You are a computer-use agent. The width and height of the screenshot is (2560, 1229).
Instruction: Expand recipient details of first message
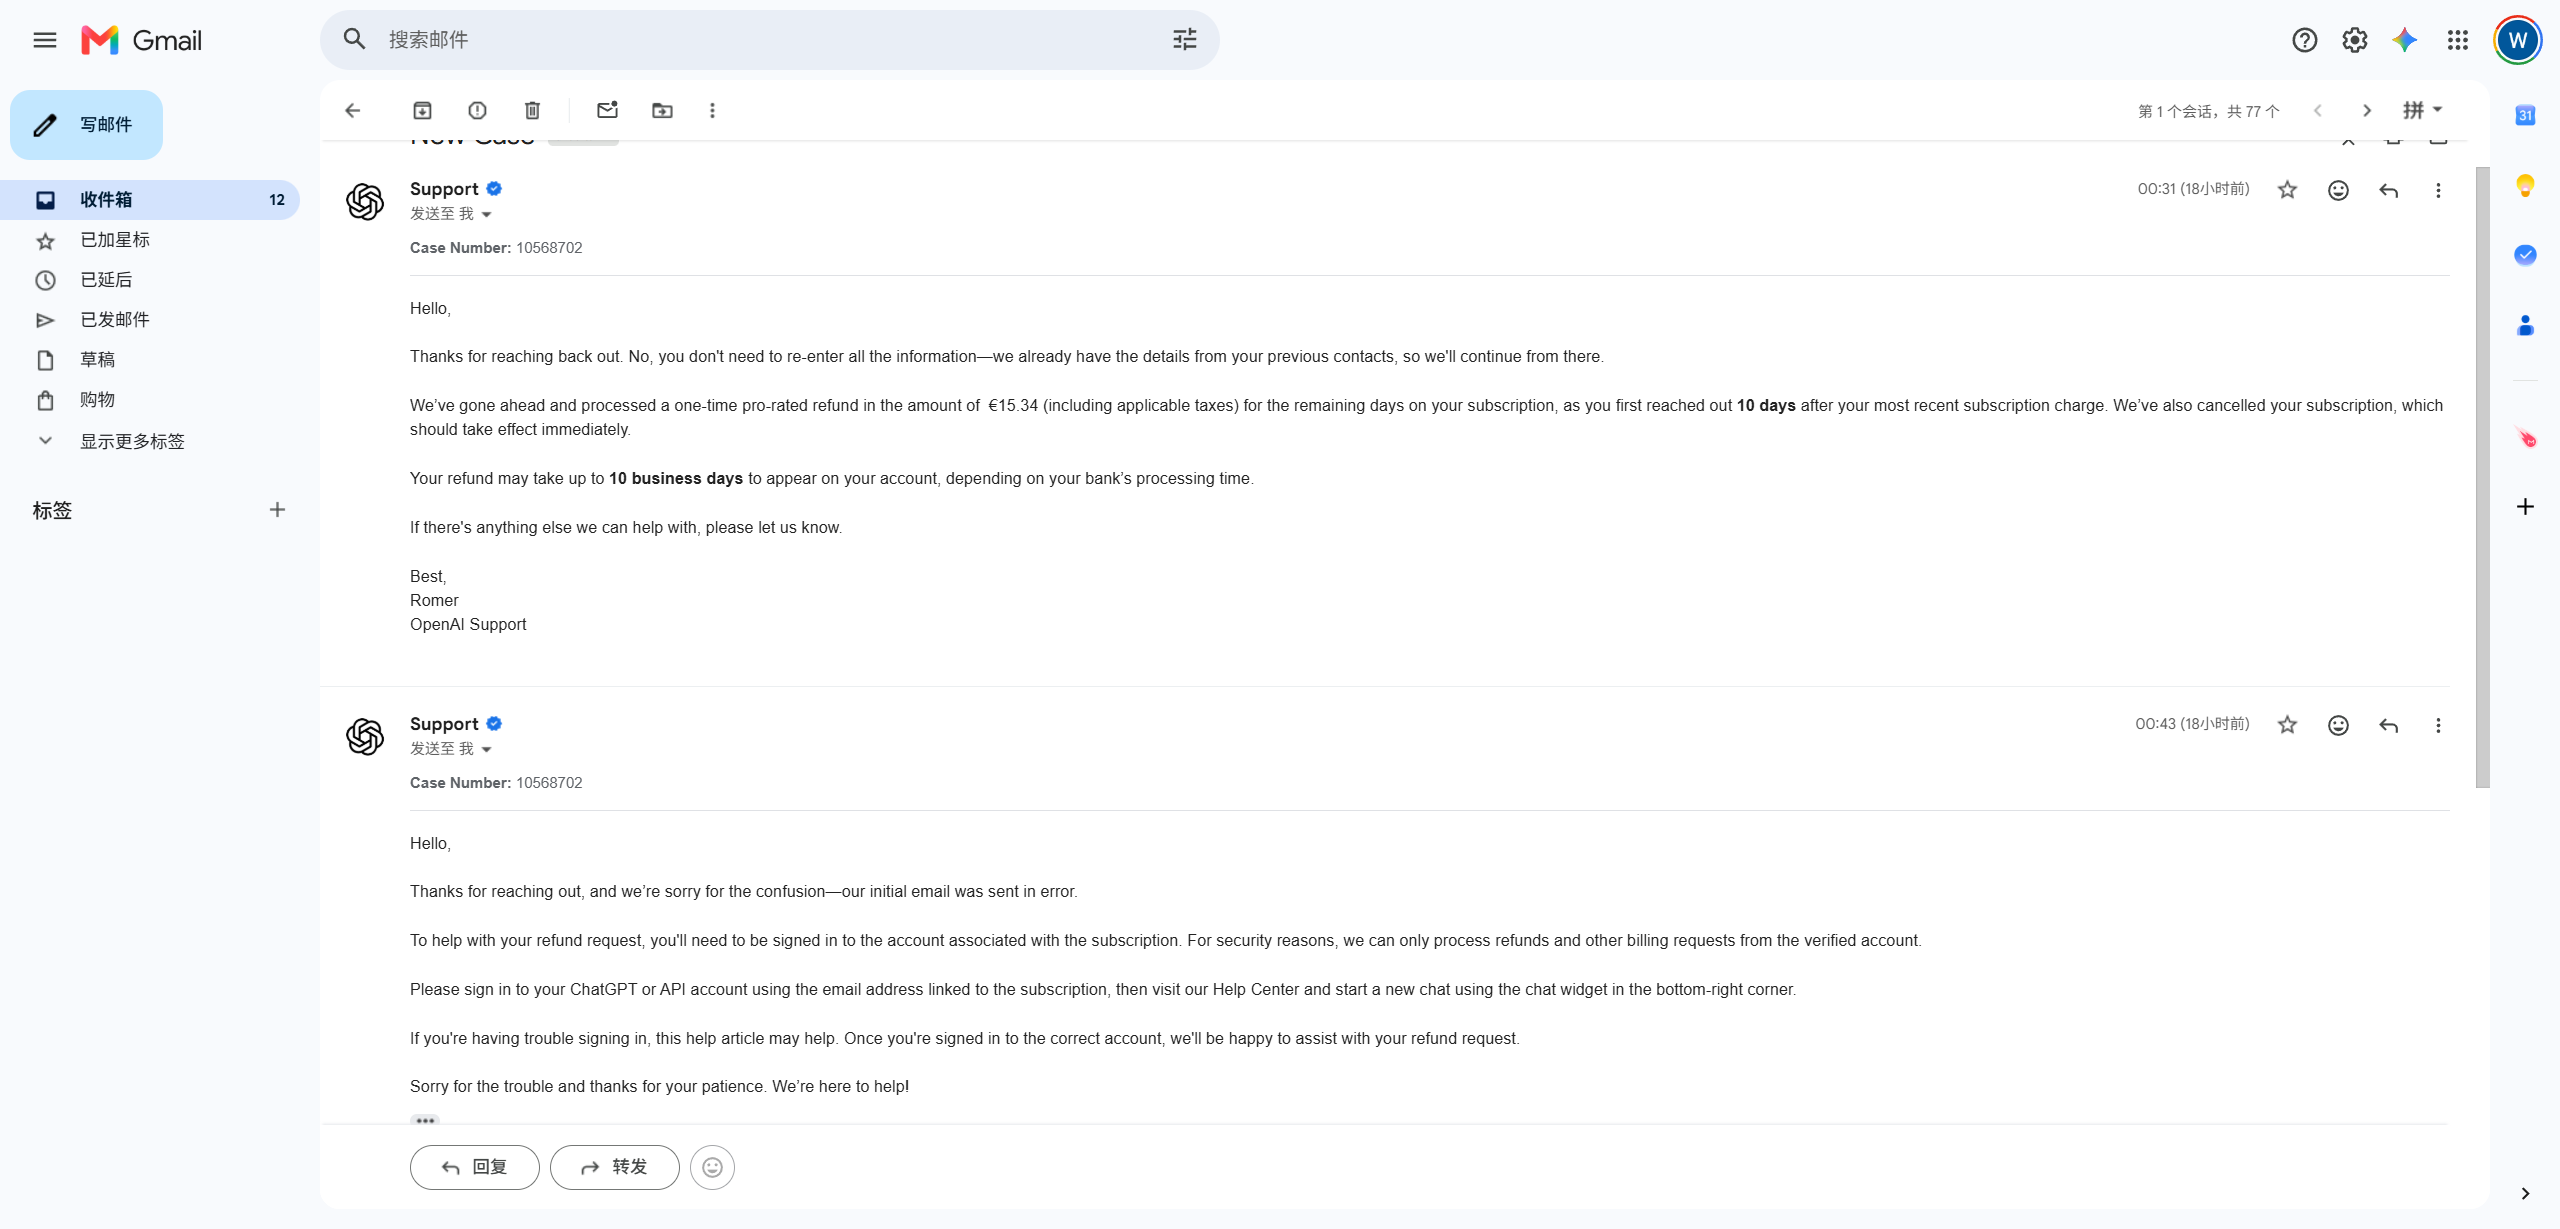(486, 214)
